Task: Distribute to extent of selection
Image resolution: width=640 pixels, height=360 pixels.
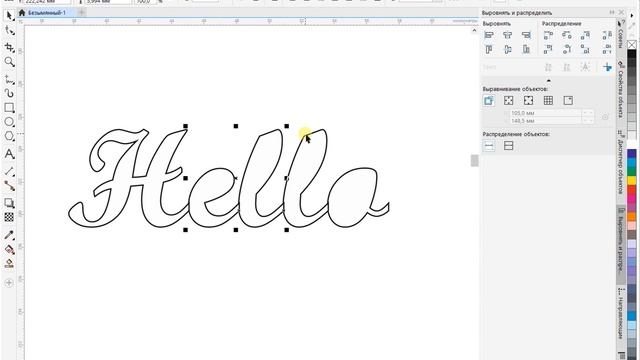Action: (x=489, y=146)
